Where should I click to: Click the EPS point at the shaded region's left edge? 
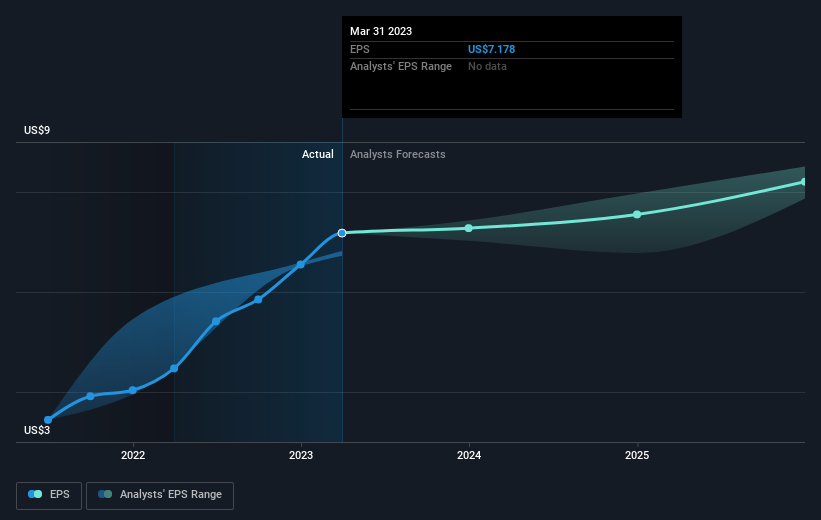click(x=174, y=368)
